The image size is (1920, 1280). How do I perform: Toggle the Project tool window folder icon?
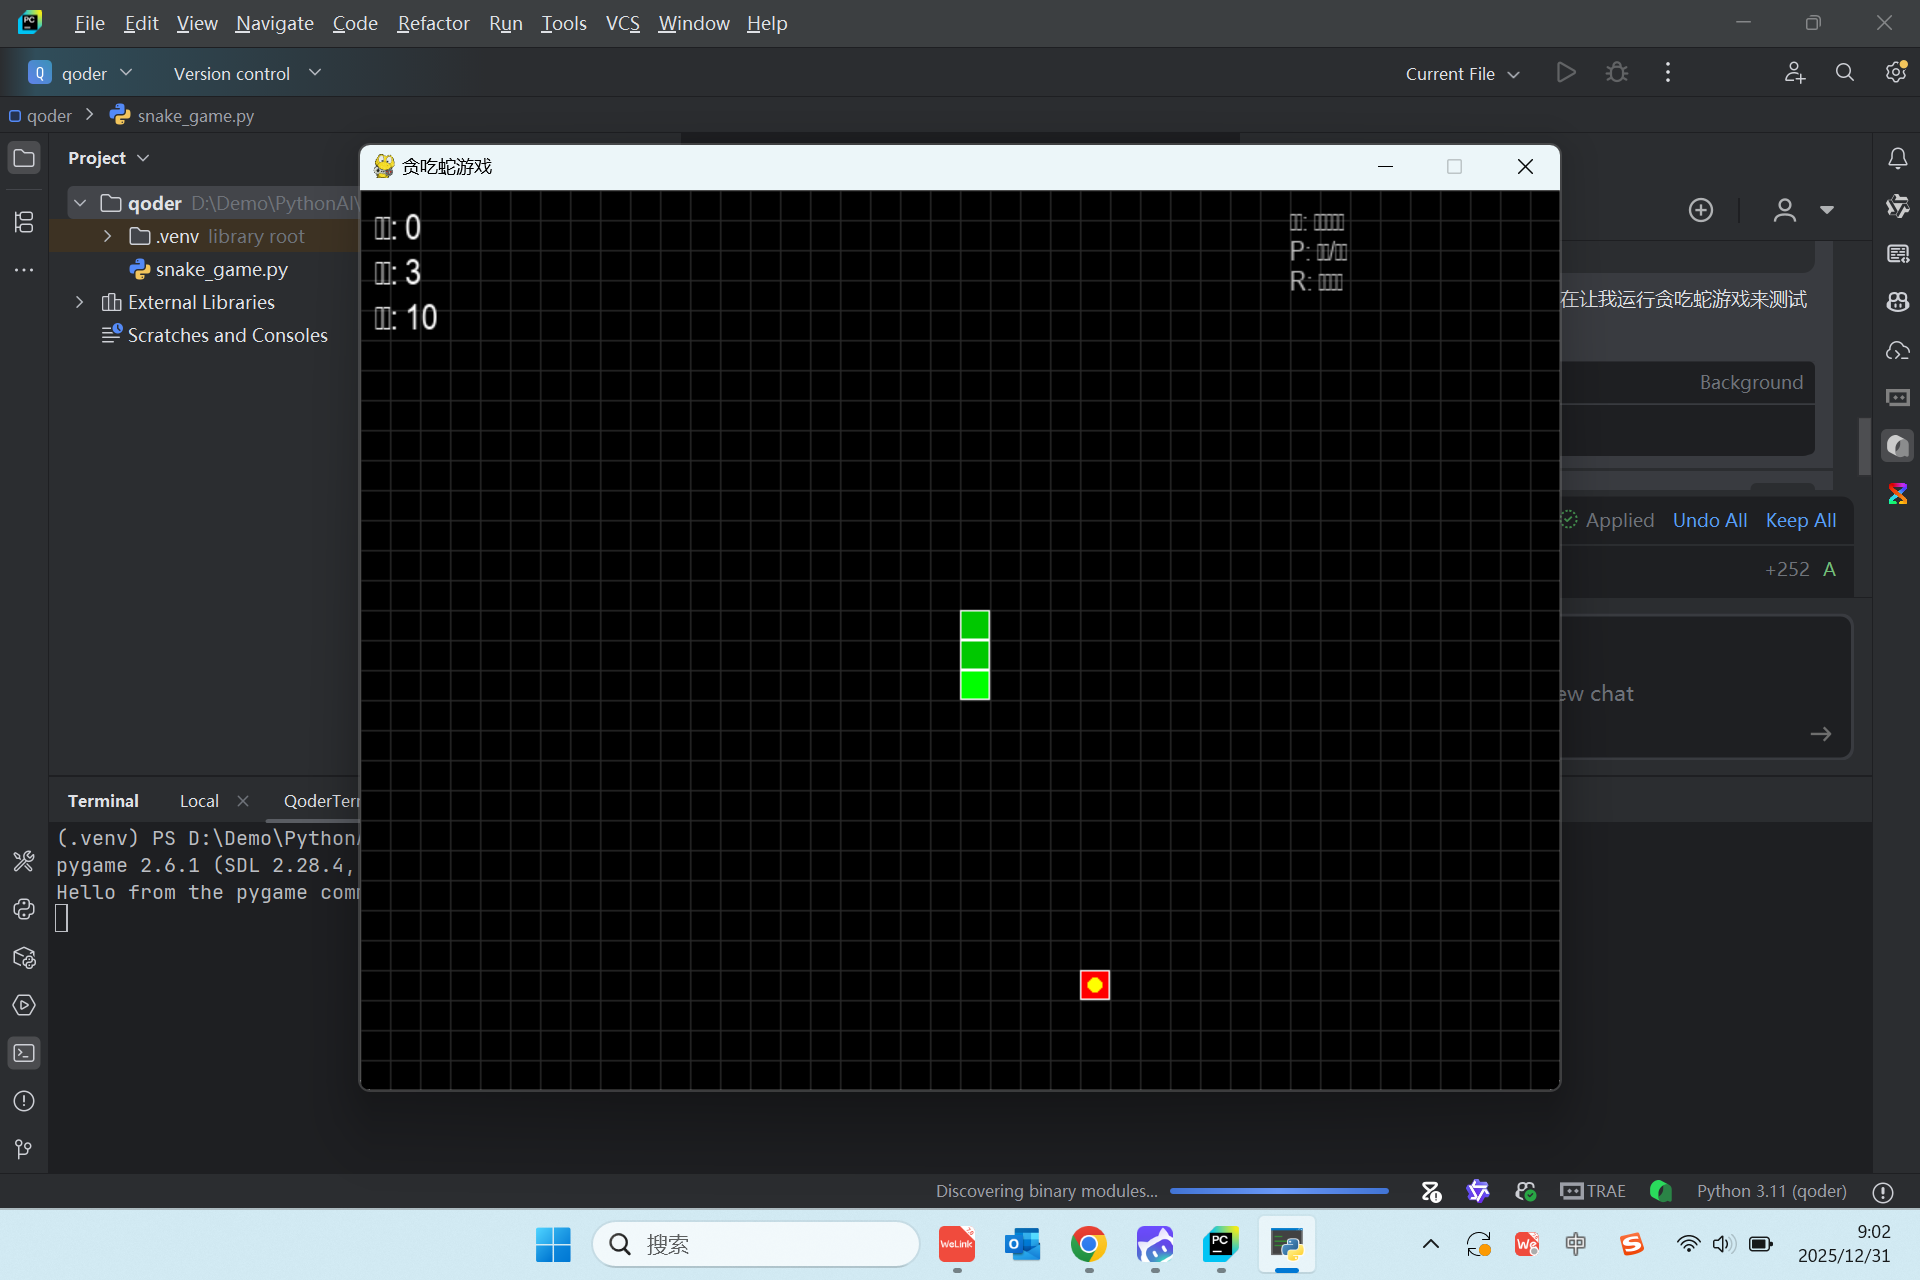(24, 158)
